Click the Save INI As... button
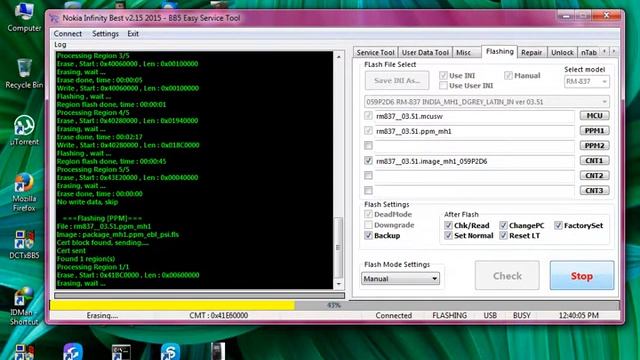The width and height of the screenshot is (640, 360). [x=397, y=80]
